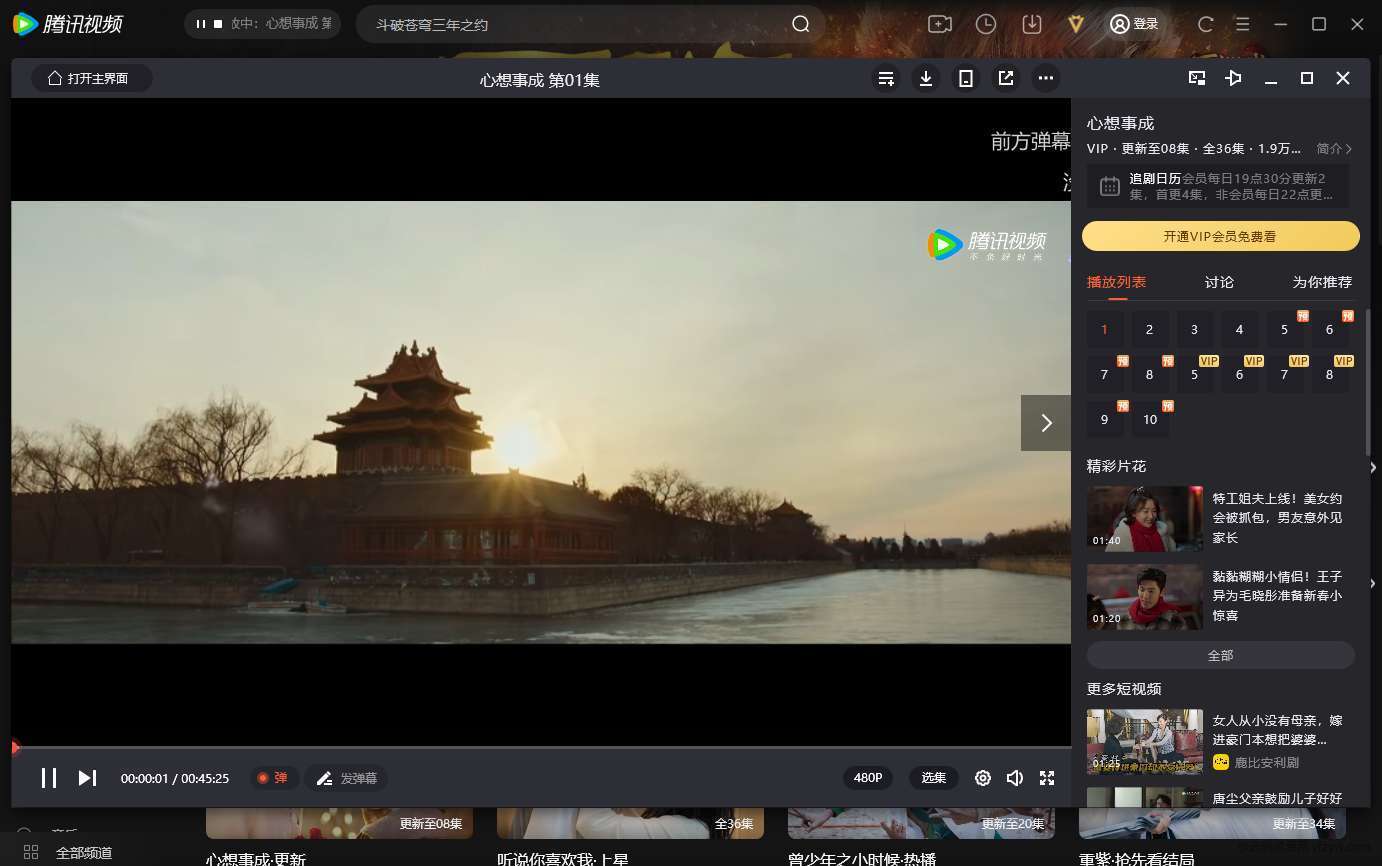Click the 追剧日历 update schedule text

(1231, 186)
